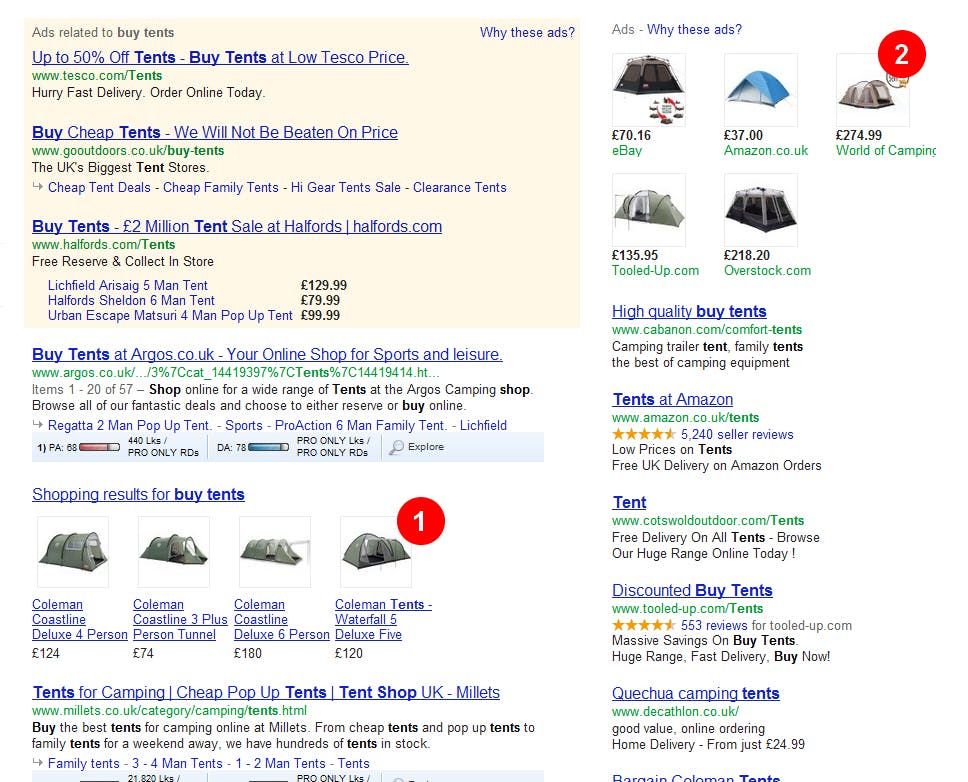Click the www.cabanon.com/comfort-tents URL
The width and height of the screenshot is (968, 782).
click(707, 330)
